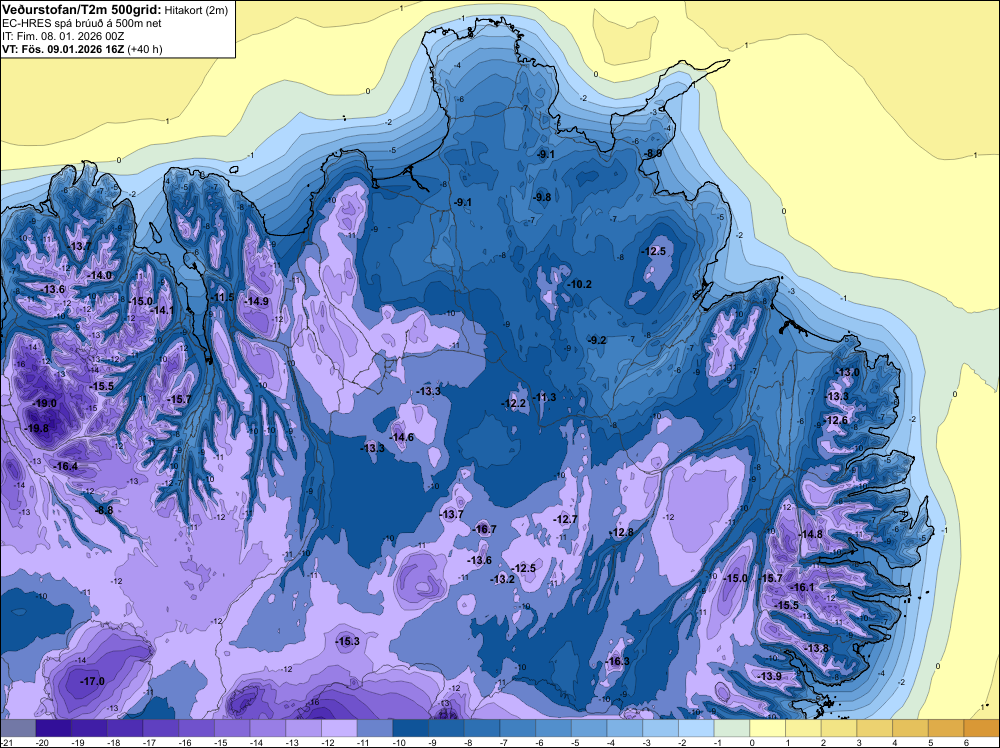Image resolution: width=1000 pixels, height=748 pixels.
Task: Click the -19.0 temperature label
Action: coord(45,404)
